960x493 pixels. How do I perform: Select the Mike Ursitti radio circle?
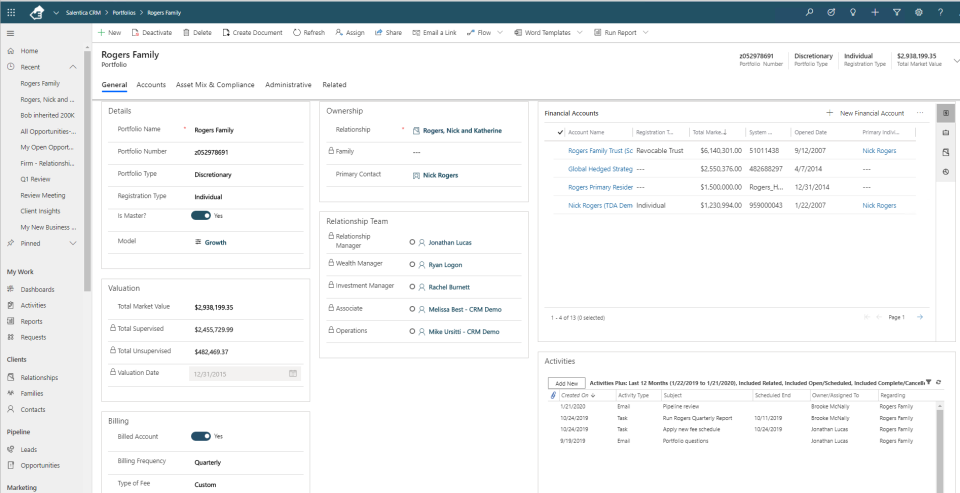coord(412,331)
